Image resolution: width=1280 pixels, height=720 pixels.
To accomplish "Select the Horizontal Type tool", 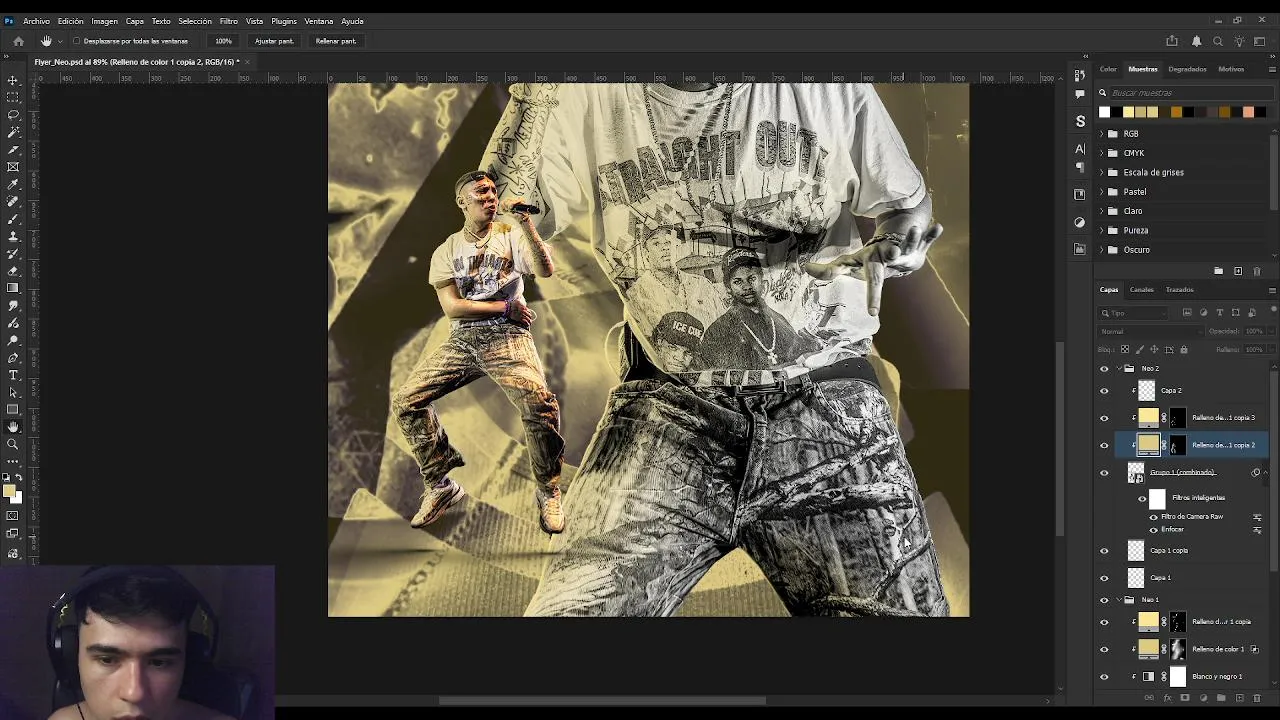I will 13,375.
